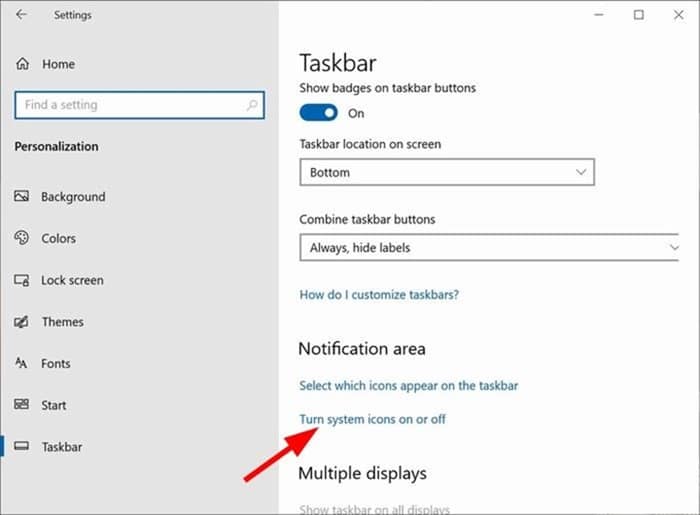This screenshot has height=515, width=700.
Task: Click the Lock screen icon
Action: [21, 280]
